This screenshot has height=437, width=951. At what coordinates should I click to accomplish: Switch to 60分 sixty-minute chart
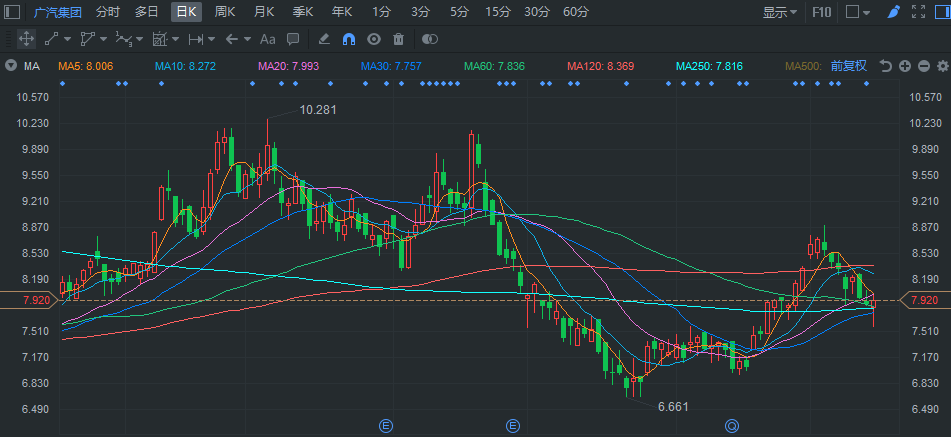tap(576, 12)
